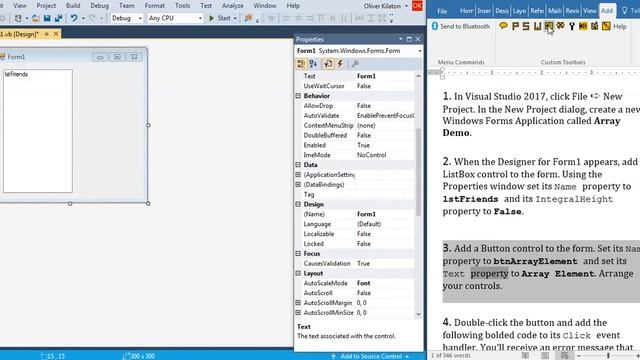Image resolution: width=640 pixels, height=360 pixels.
Task: Click the S icon in Custom Toolbars
Action: (x=526, y=26)
